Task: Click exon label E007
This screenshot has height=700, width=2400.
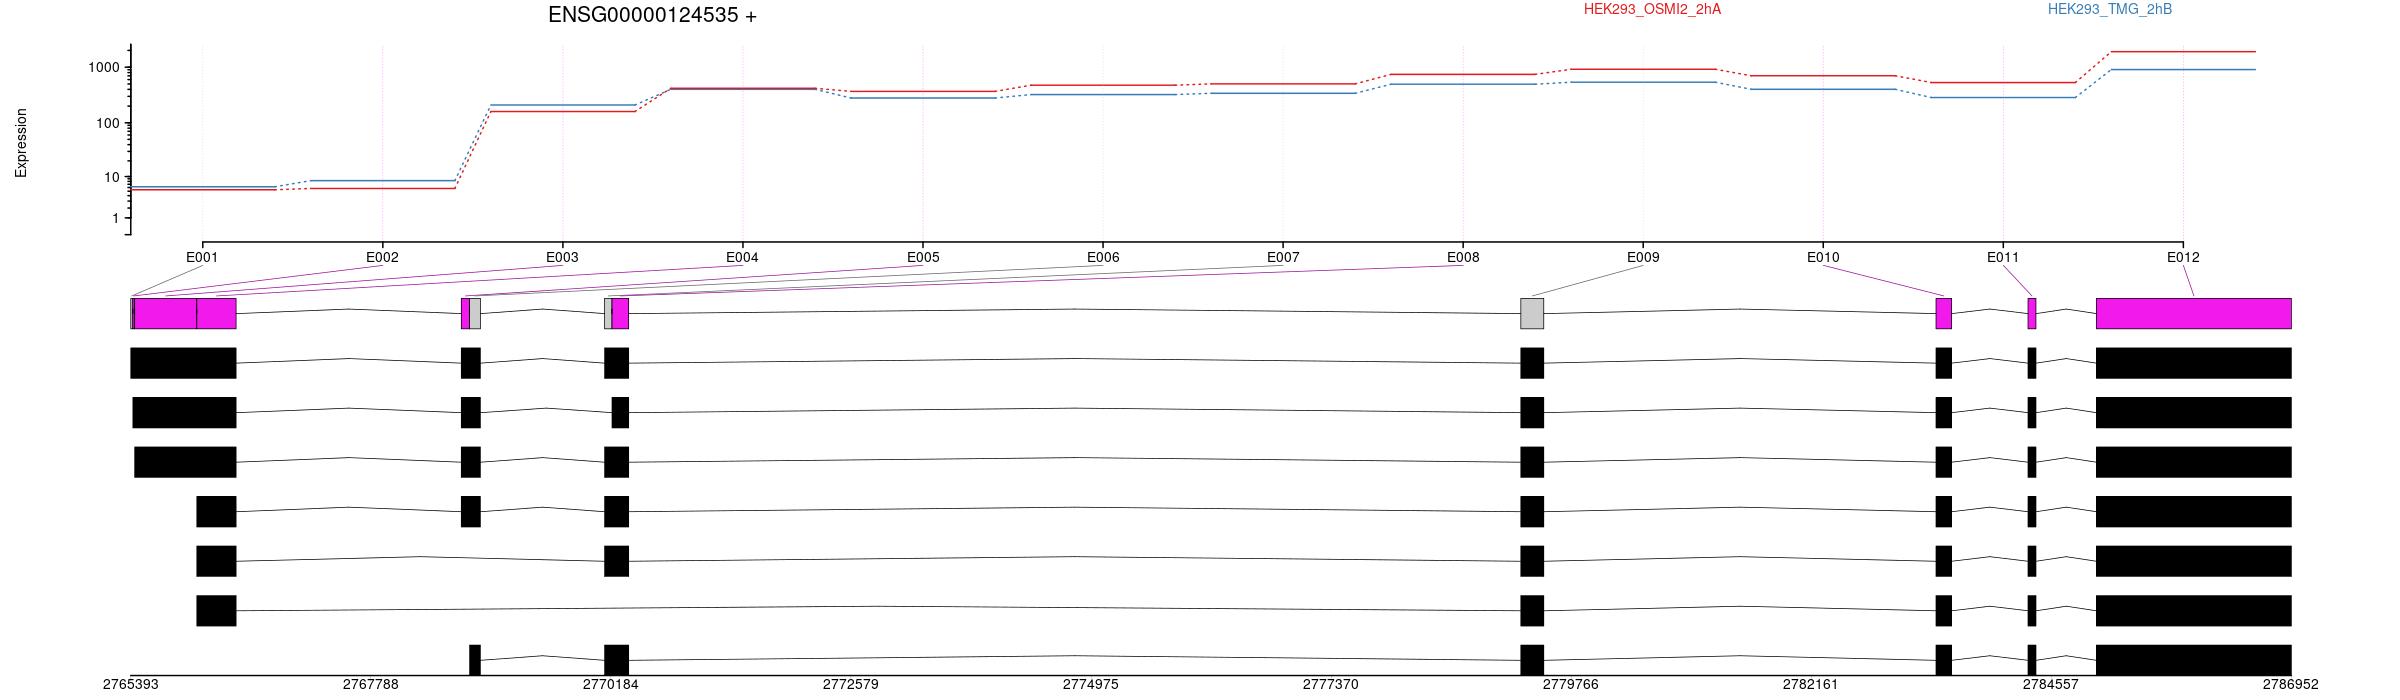Action: point(1283,257)
